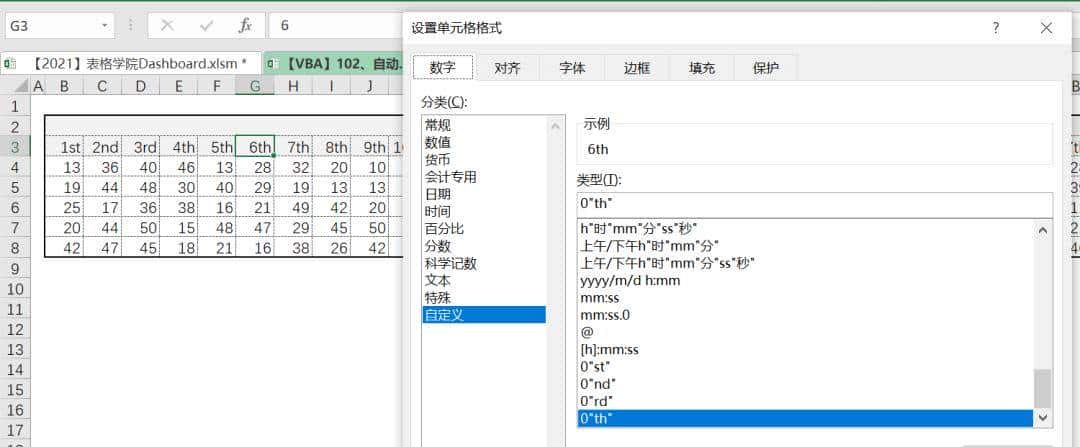Click the down arrow of type list scrollbar
This screenshot has width=1080, height=447.
1043,417
